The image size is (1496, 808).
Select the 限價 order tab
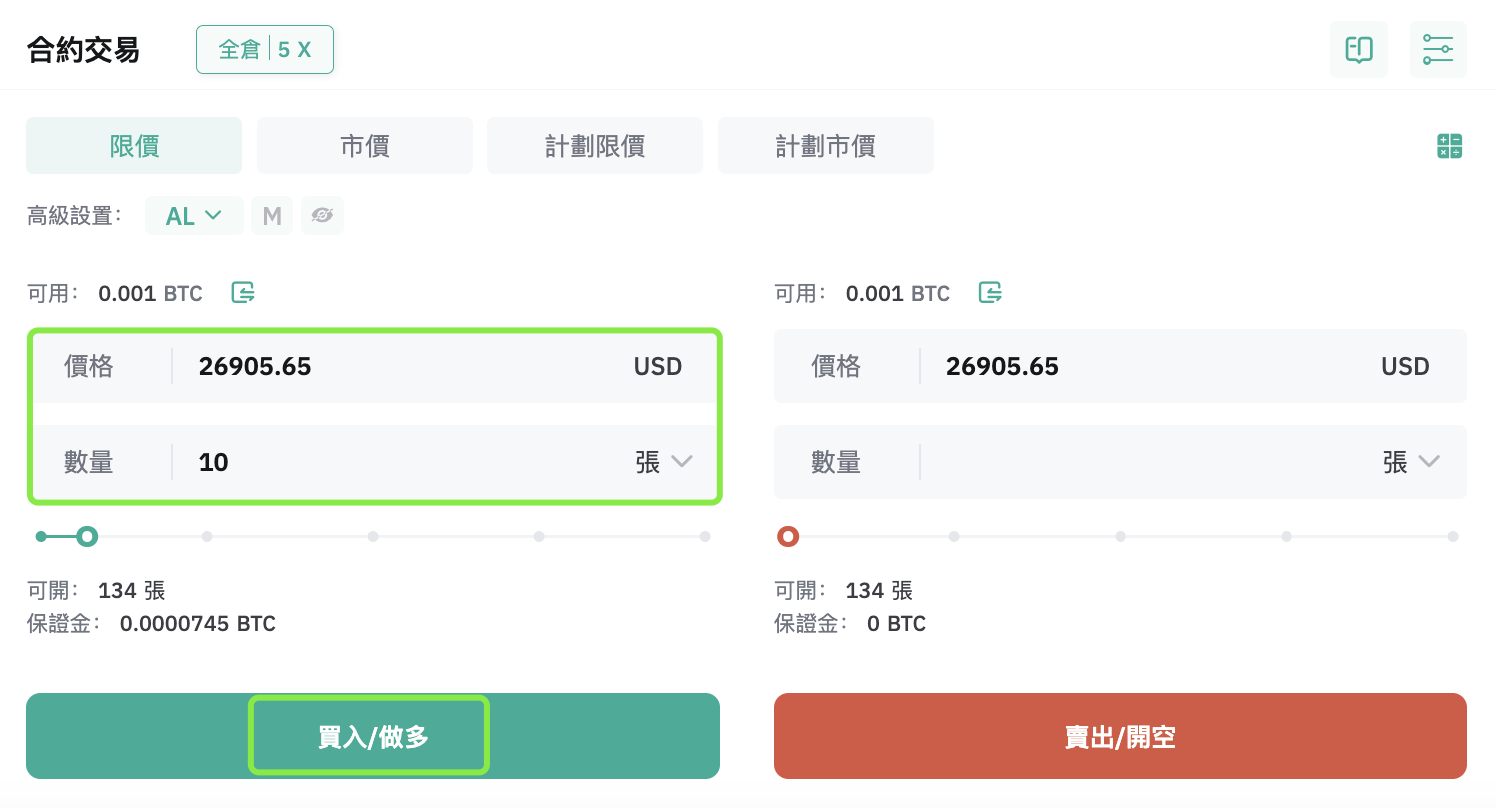(134, 146)
